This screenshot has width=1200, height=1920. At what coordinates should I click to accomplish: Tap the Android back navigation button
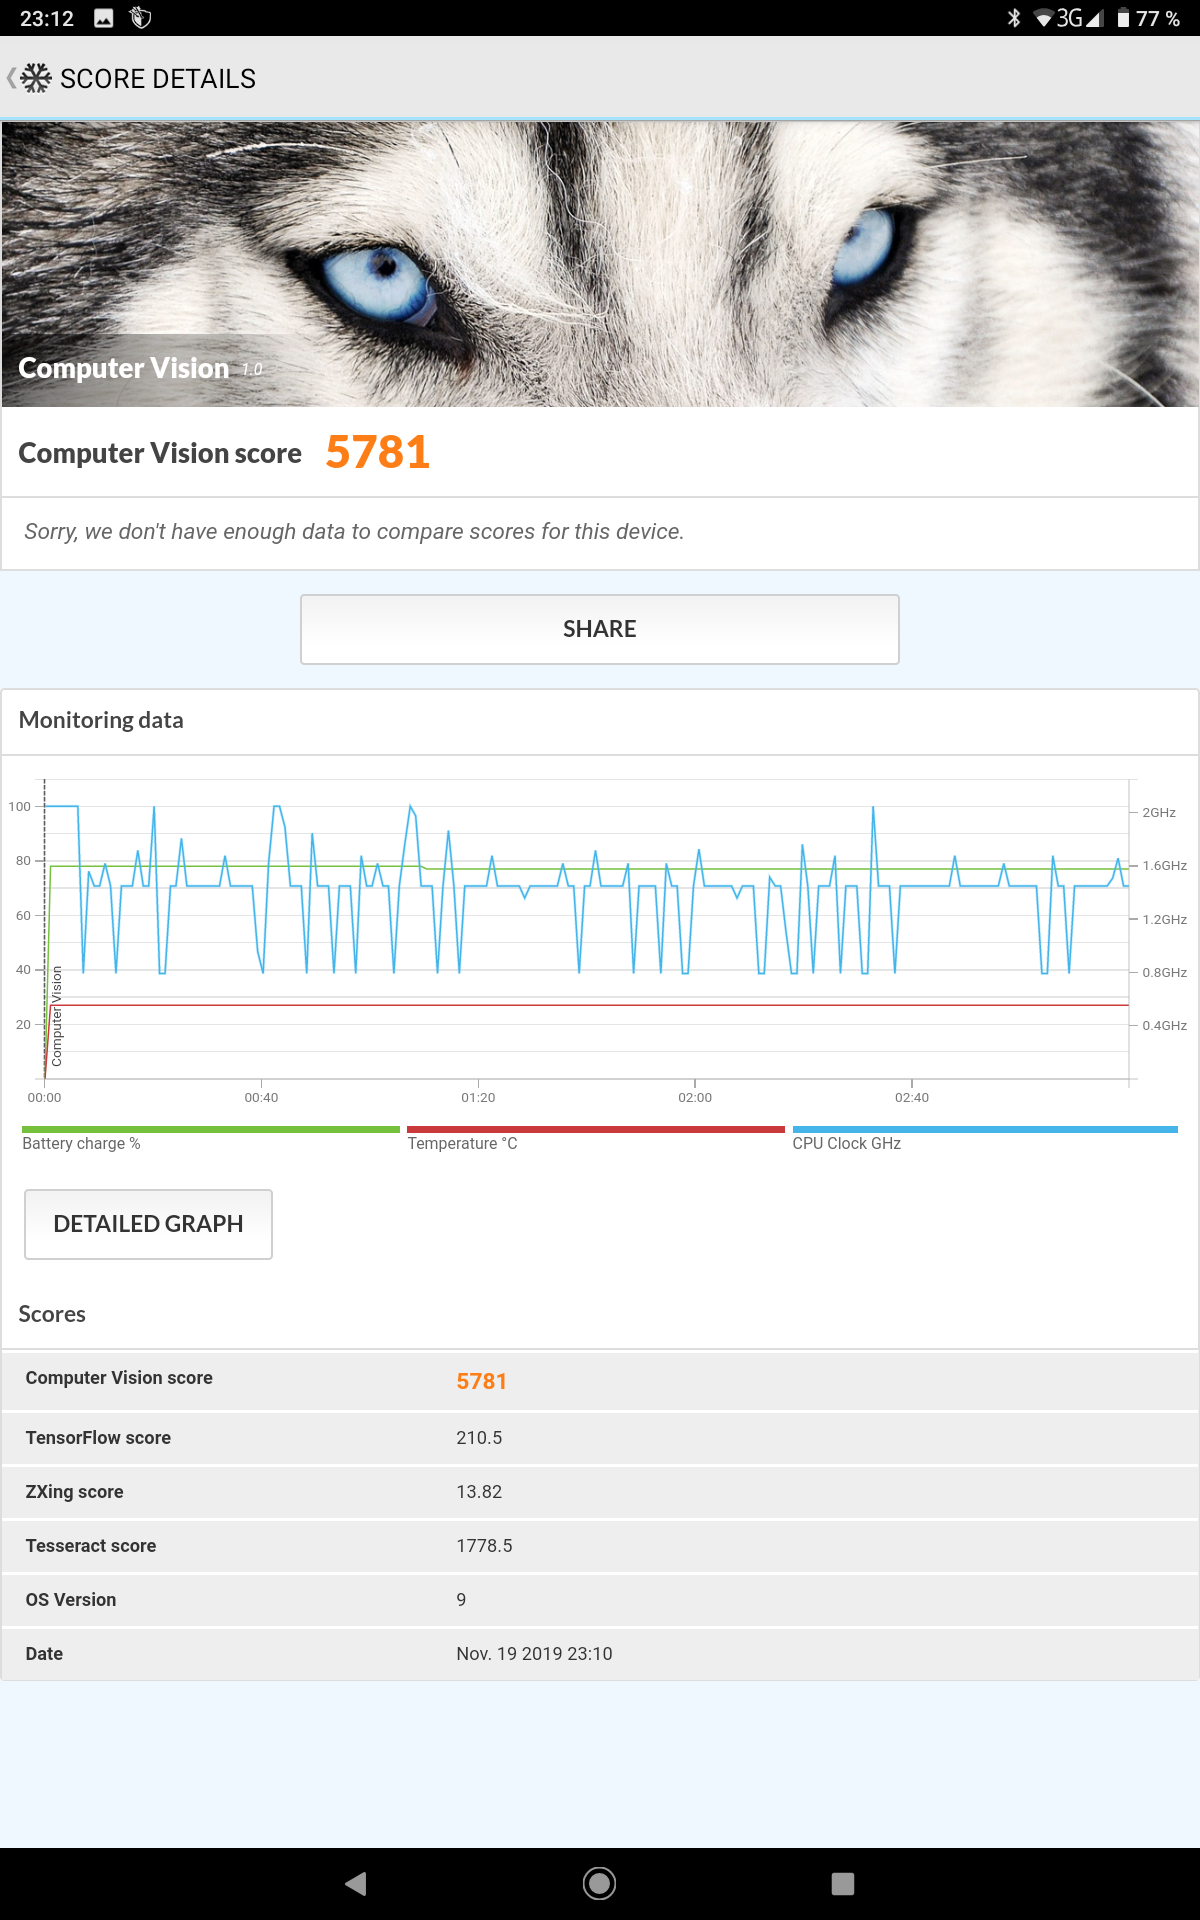[x=356, y=1884]
